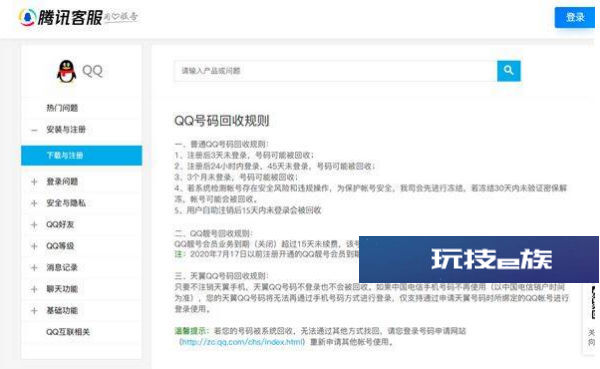The height and width of the screenshot is (369, 600).
Task: Expand the QQ好友 category
Action: pos(34,225)
